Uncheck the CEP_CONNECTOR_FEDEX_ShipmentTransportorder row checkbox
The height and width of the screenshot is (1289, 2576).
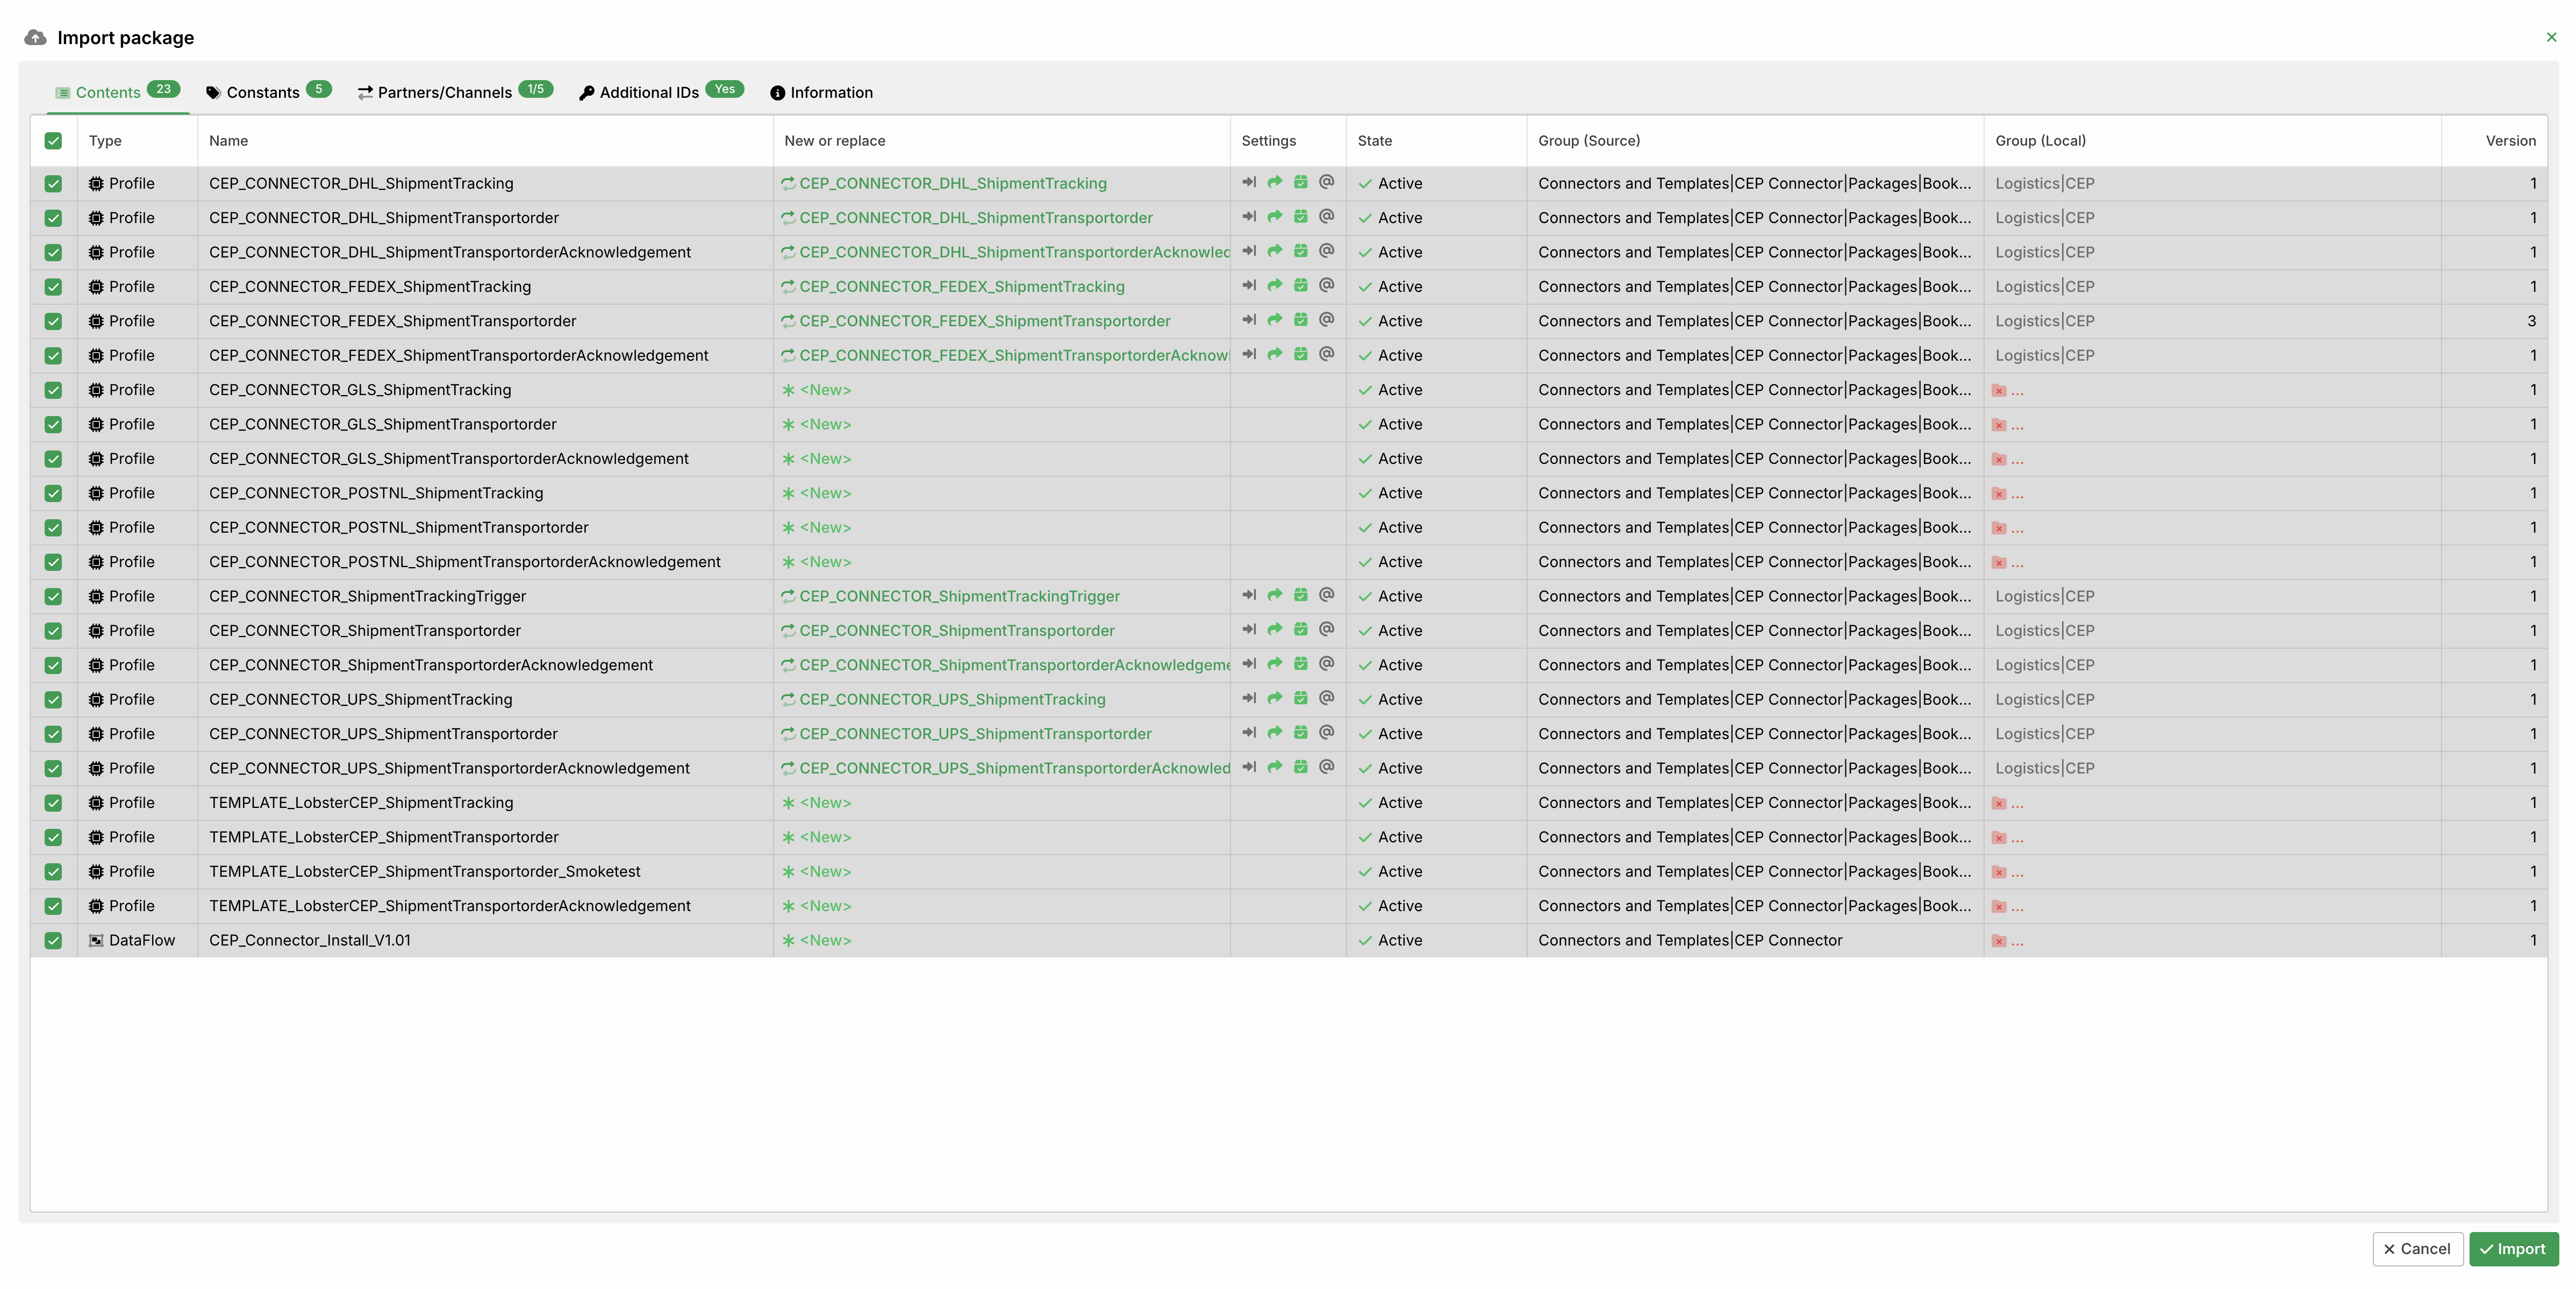tap(54, 321)
